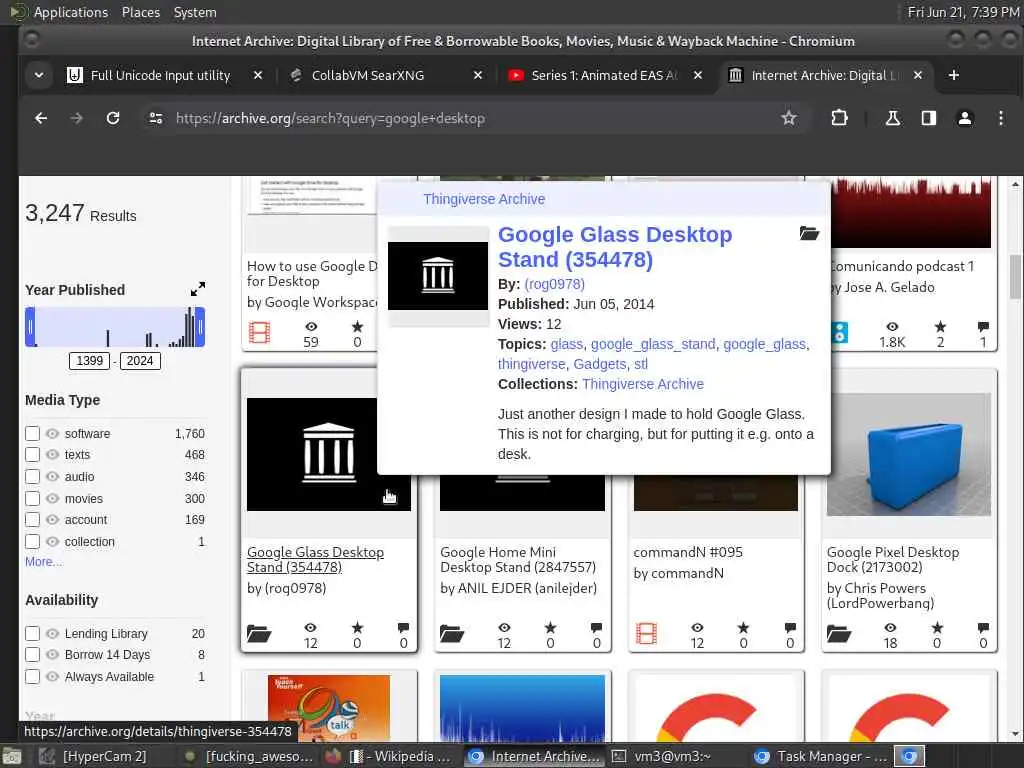This screenshot has width=1024, height=768.
Task: Click views eye on commandN #095 card
Action: pyautogui.click(x=697, y=628)
